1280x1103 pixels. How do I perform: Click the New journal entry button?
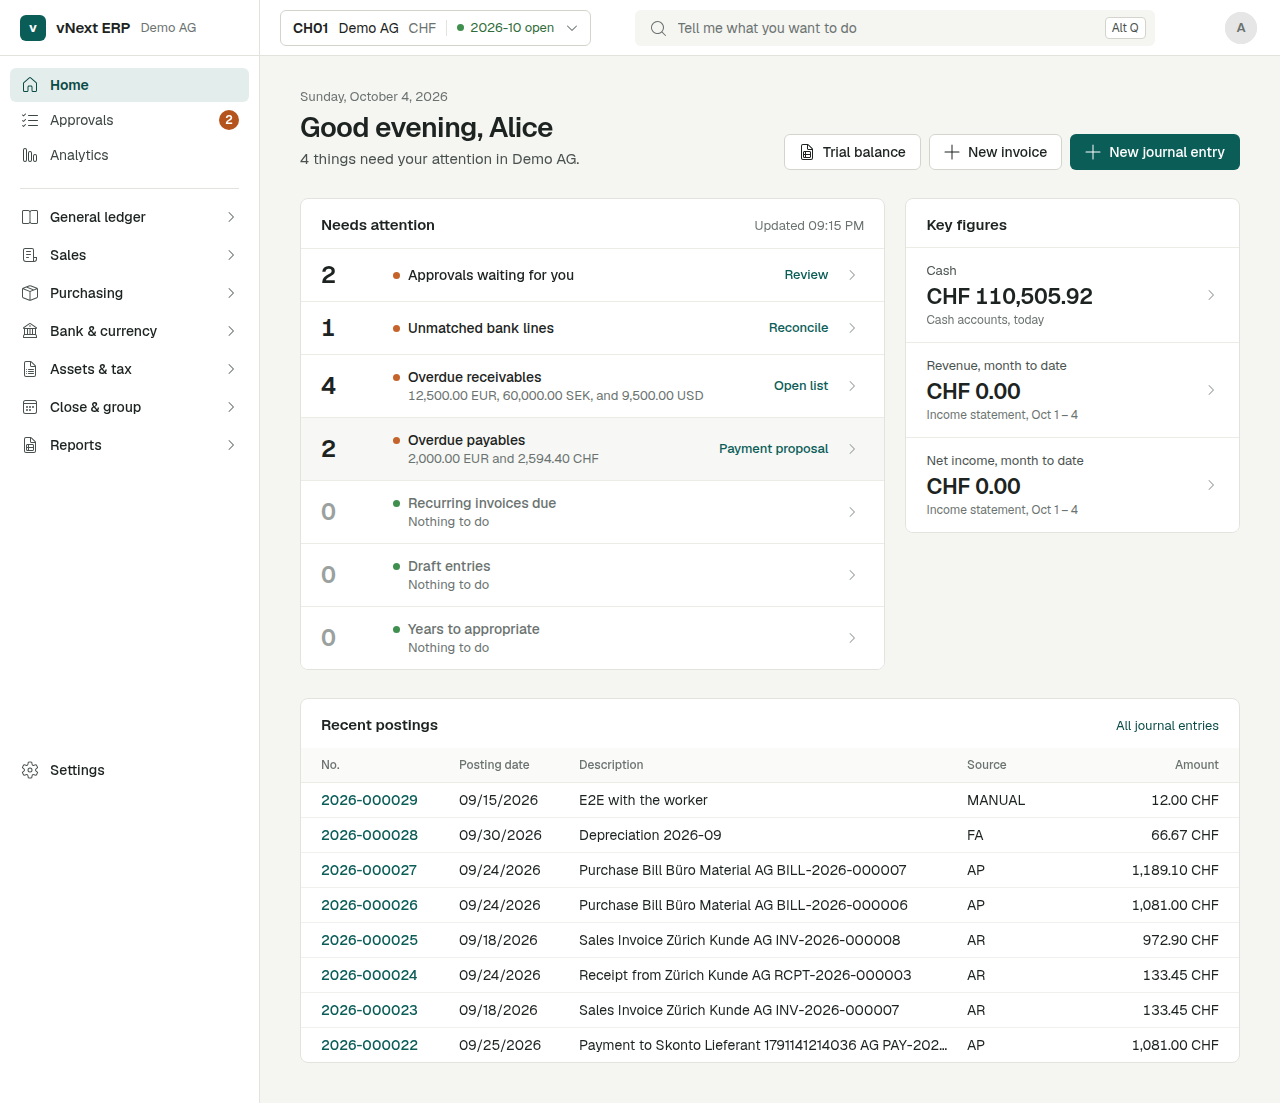point(1155,152)
